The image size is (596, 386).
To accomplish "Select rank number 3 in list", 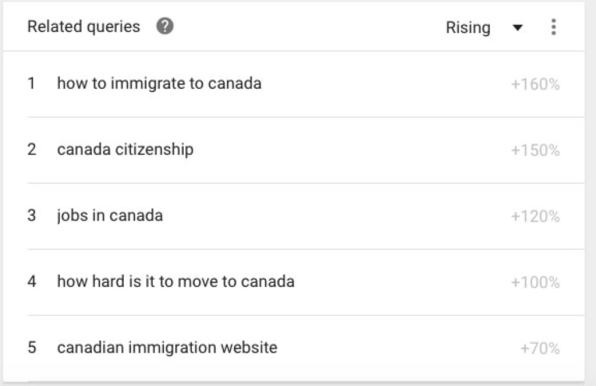I will click(32, 215).
